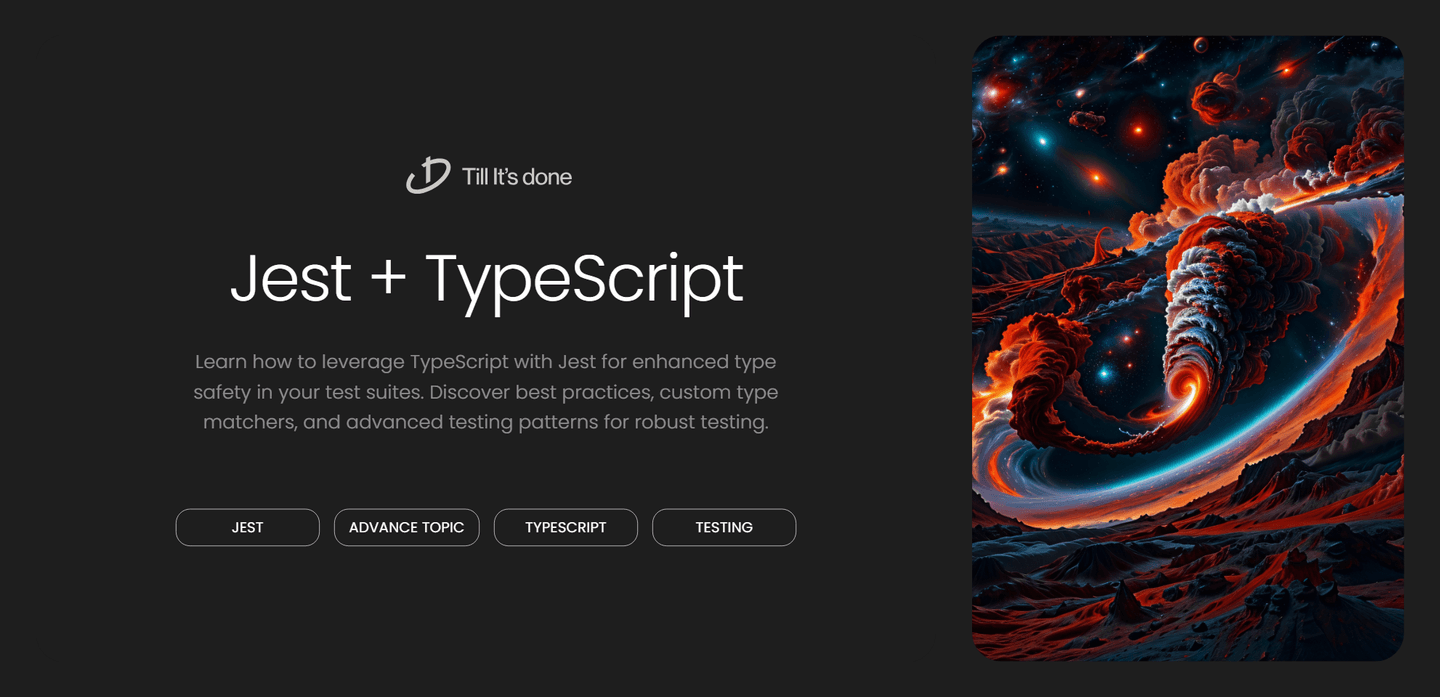The image size is (1440, 697).
Task: Select the JEST tag button
Action: point(248,527)
